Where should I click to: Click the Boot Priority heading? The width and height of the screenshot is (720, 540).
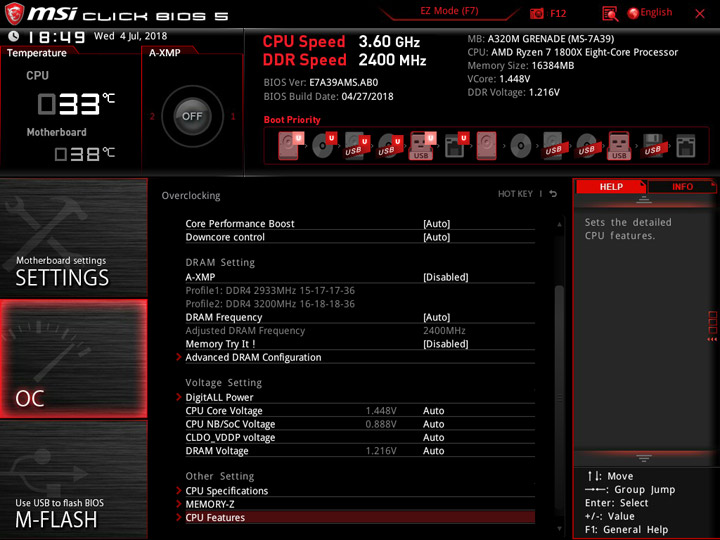coord(292,120)
